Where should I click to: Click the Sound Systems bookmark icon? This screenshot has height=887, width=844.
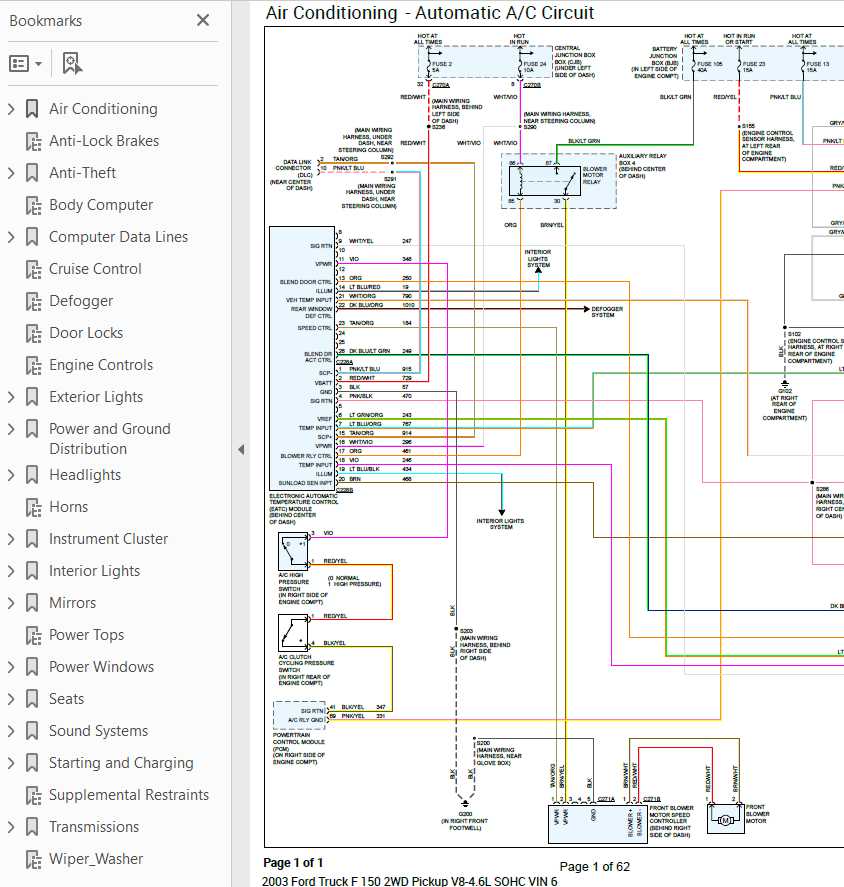[x=32, y=730]
